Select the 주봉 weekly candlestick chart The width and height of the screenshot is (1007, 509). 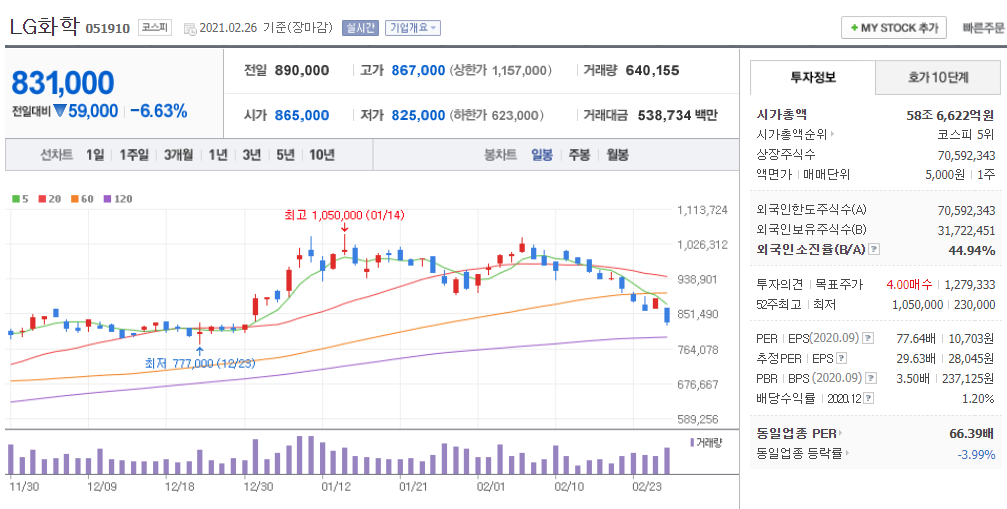[x=579, y=155]
